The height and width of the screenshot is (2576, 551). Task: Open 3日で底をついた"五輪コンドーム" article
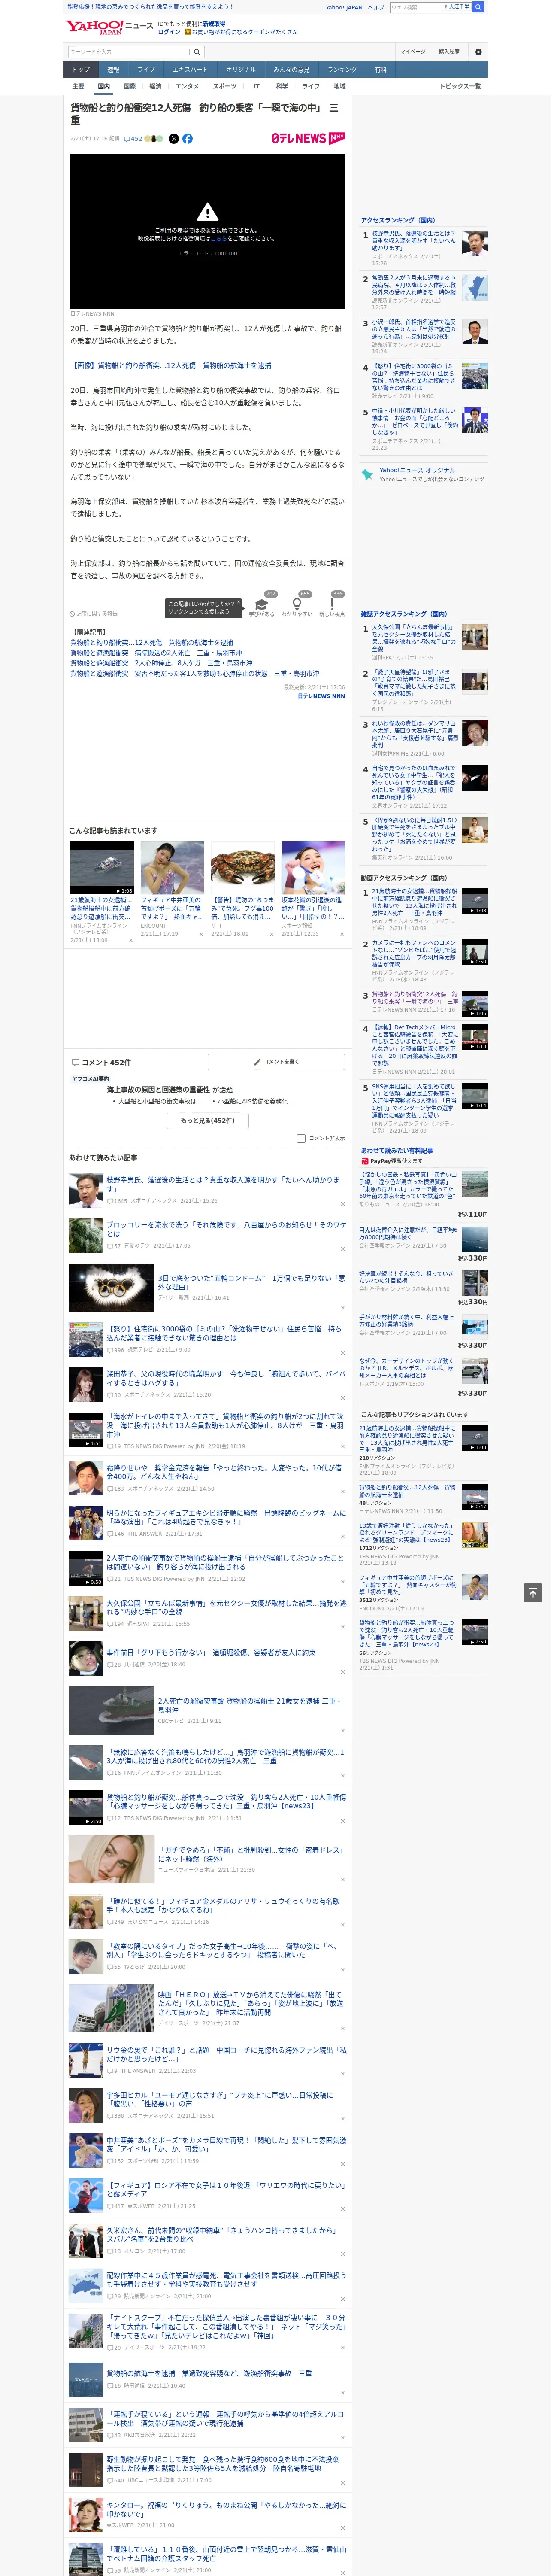[x=251, y=1282]
